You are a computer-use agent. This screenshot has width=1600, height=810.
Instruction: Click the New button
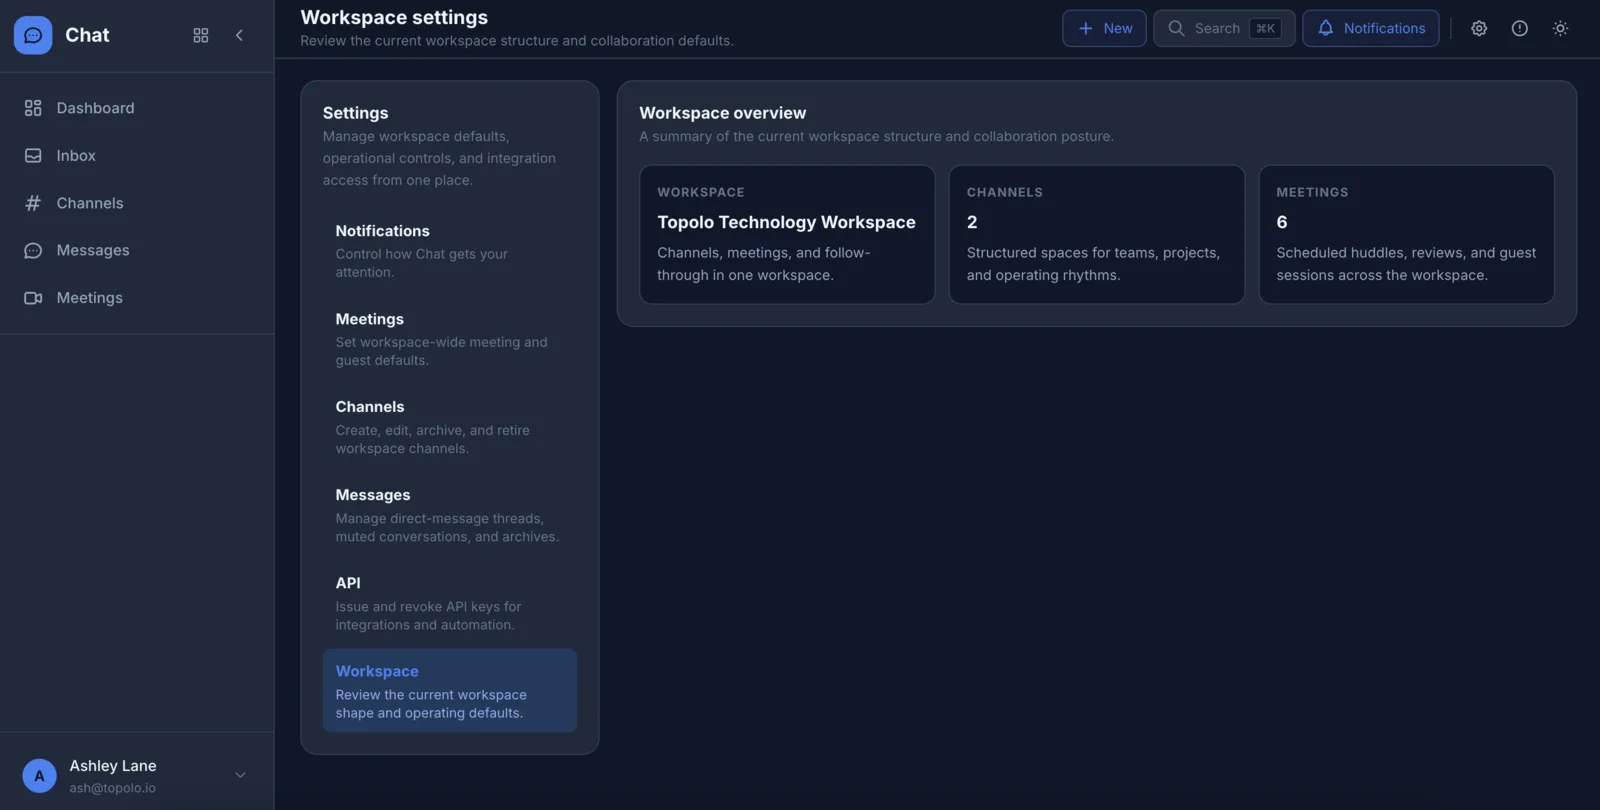click(x=1104, y=29)
